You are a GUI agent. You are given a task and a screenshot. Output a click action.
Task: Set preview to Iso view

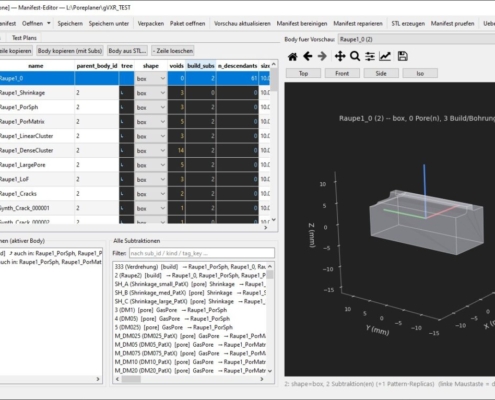(420, 73)
